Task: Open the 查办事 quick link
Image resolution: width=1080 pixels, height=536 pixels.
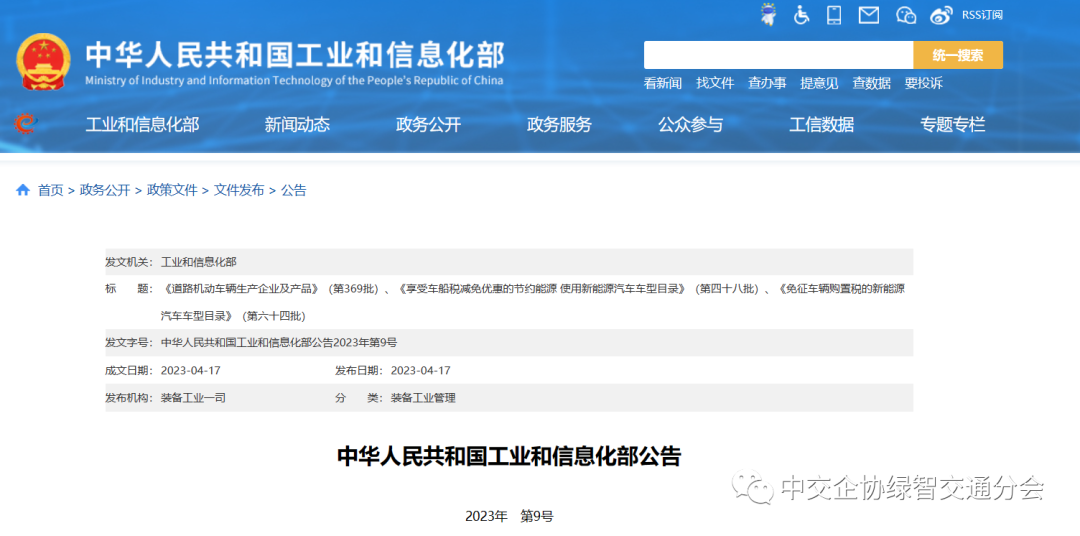Action: (x=767, y=83)
